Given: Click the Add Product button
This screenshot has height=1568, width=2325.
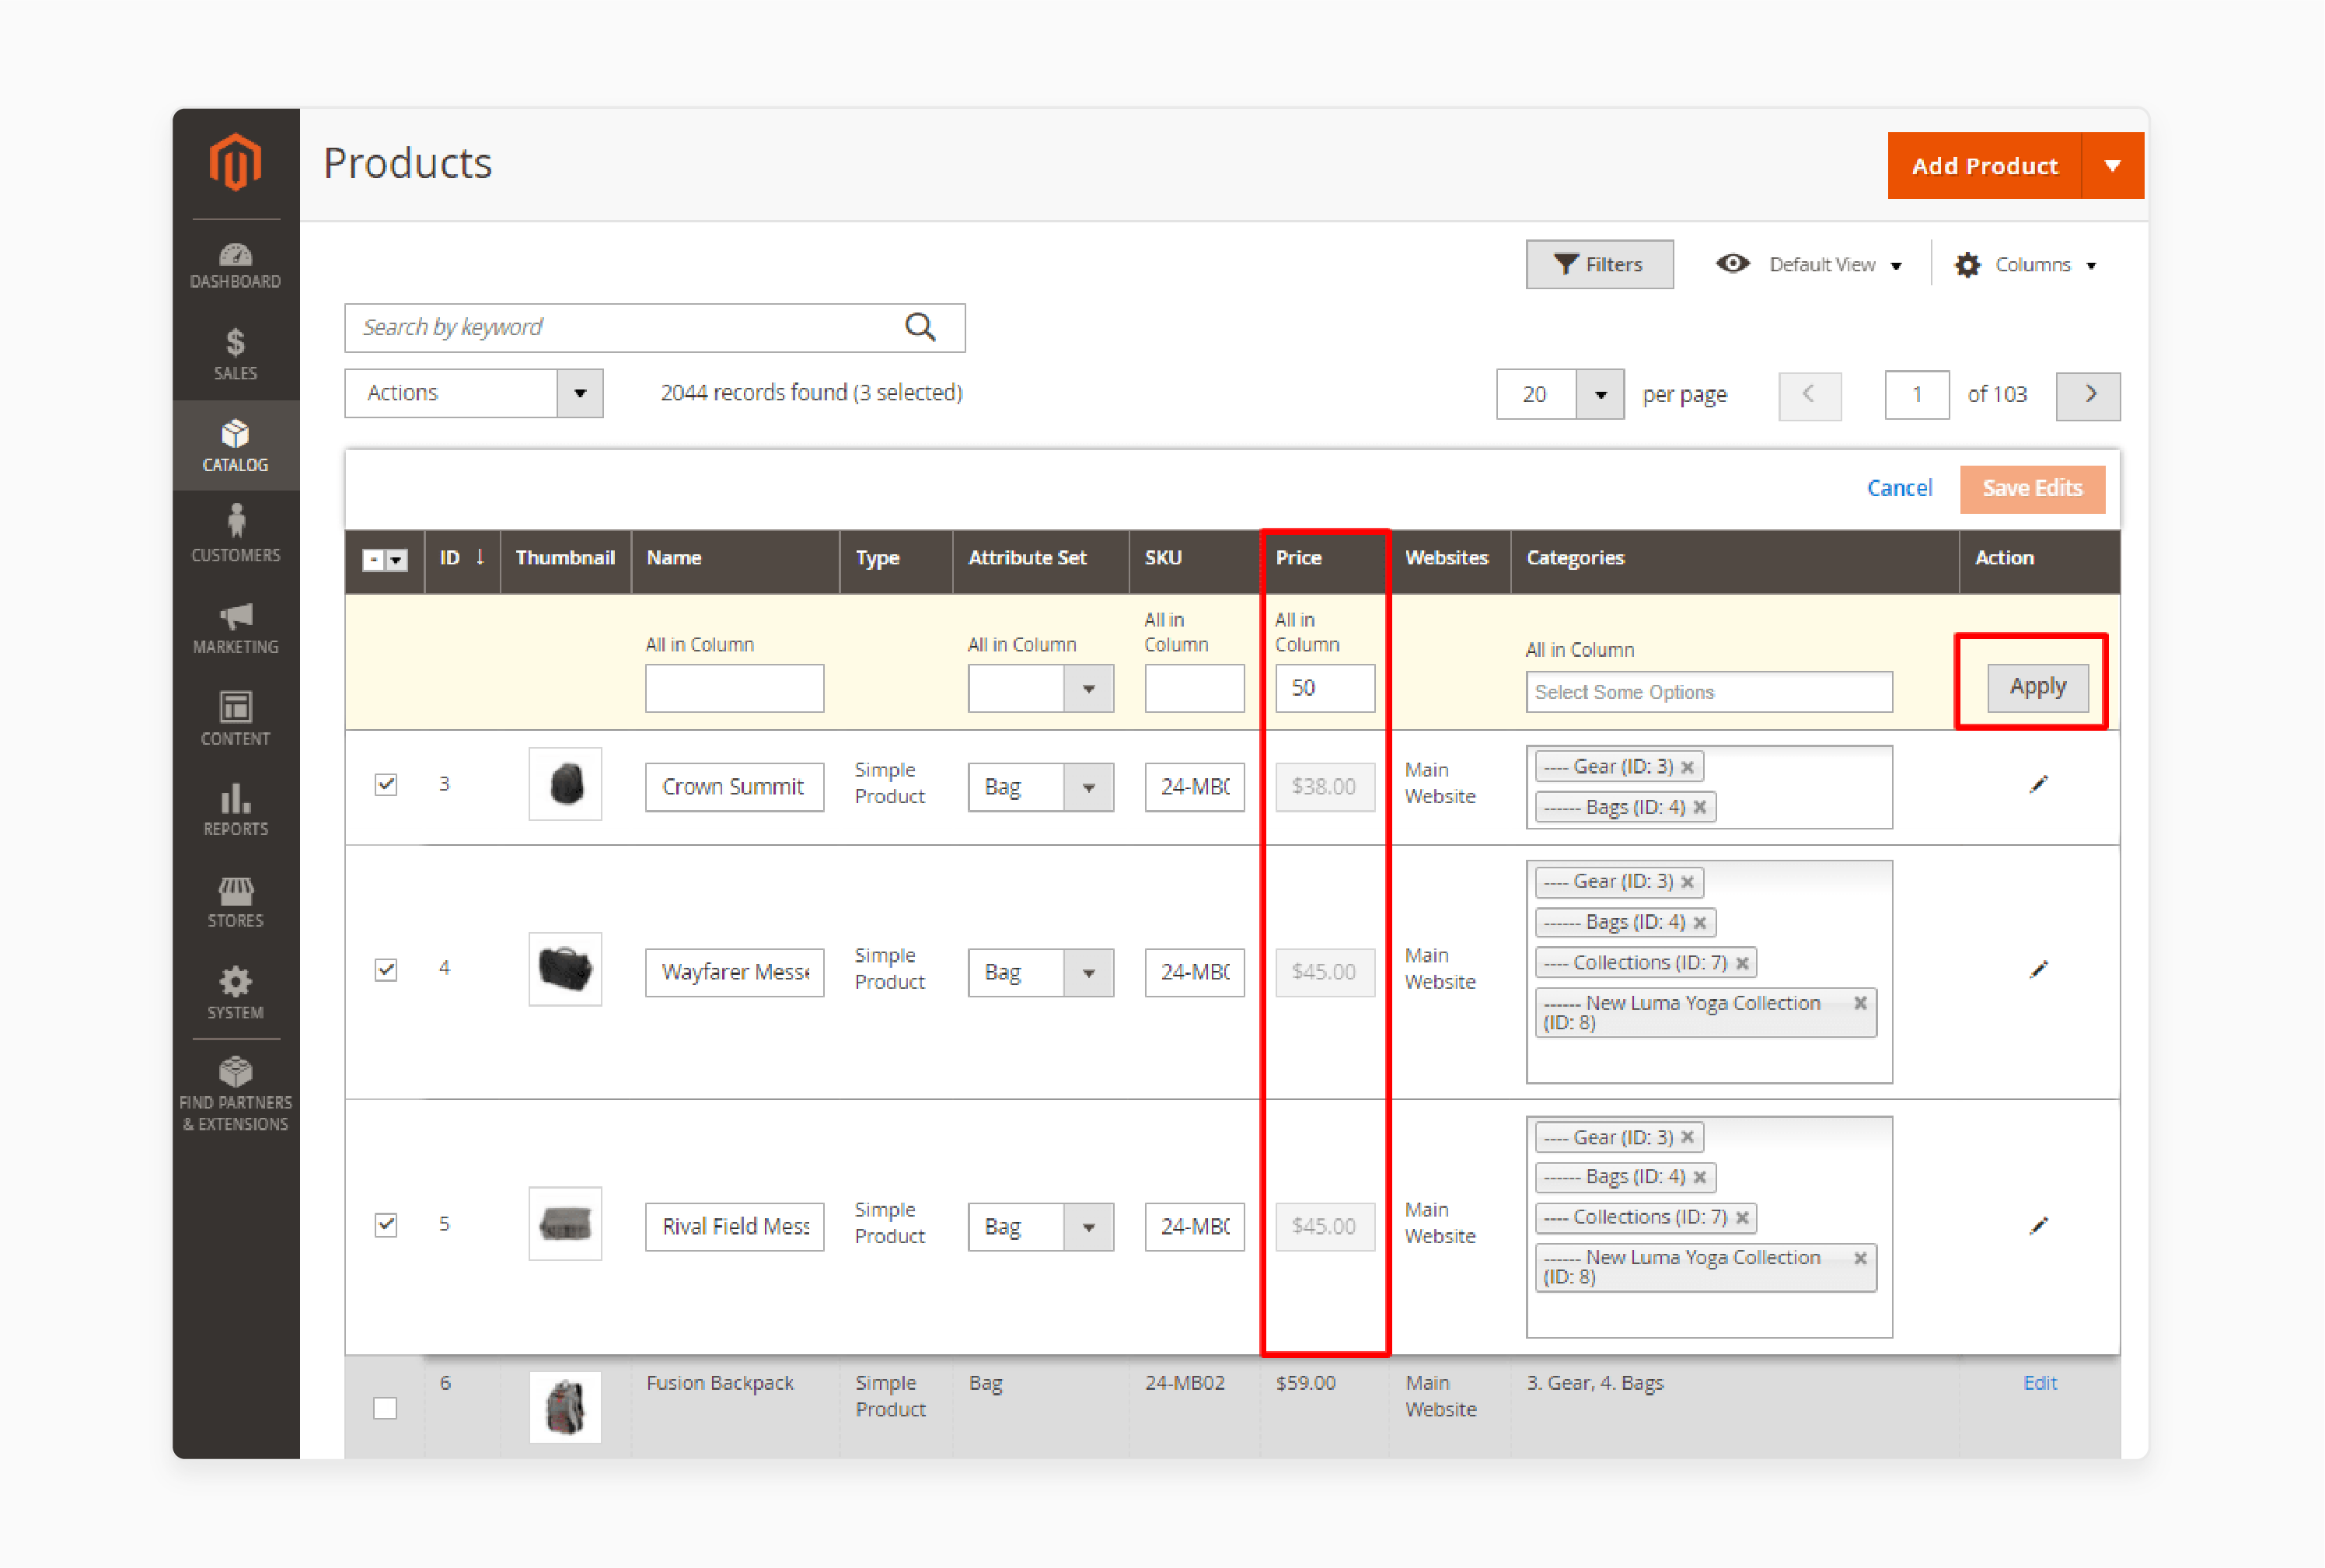Looking at the screenshot, I should click(1985, 166).
